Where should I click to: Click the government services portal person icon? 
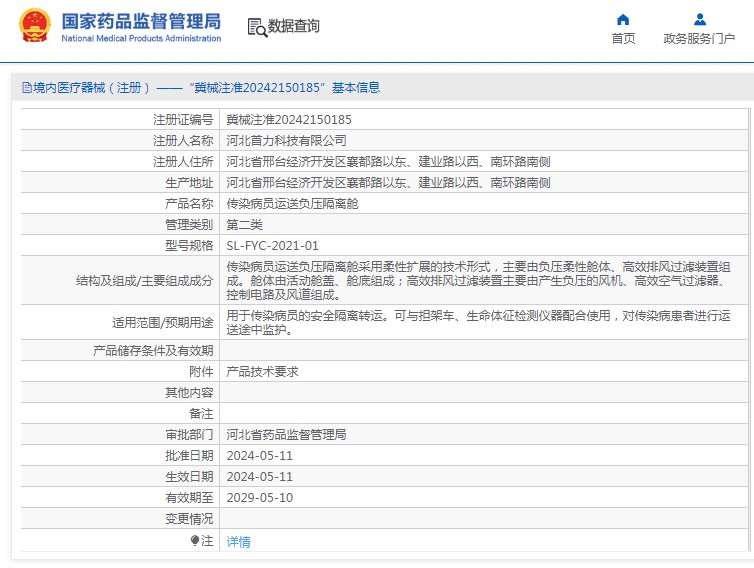point(700,19)
